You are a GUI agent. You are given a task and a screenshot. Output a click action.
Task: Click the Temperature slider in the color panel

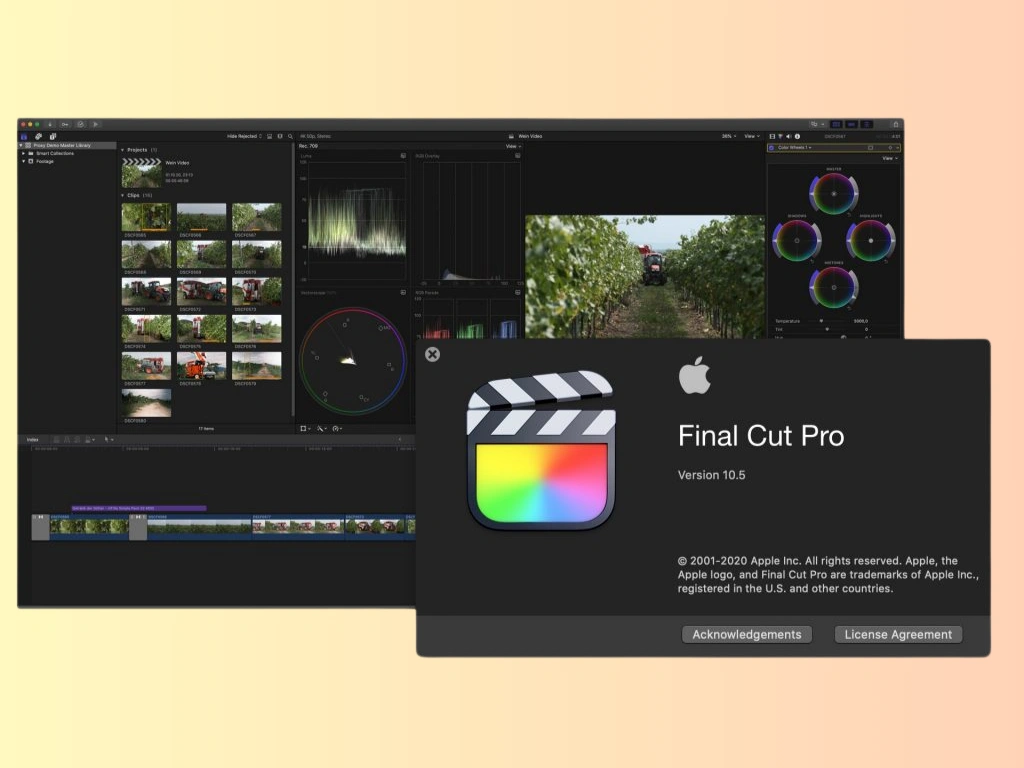820,320
